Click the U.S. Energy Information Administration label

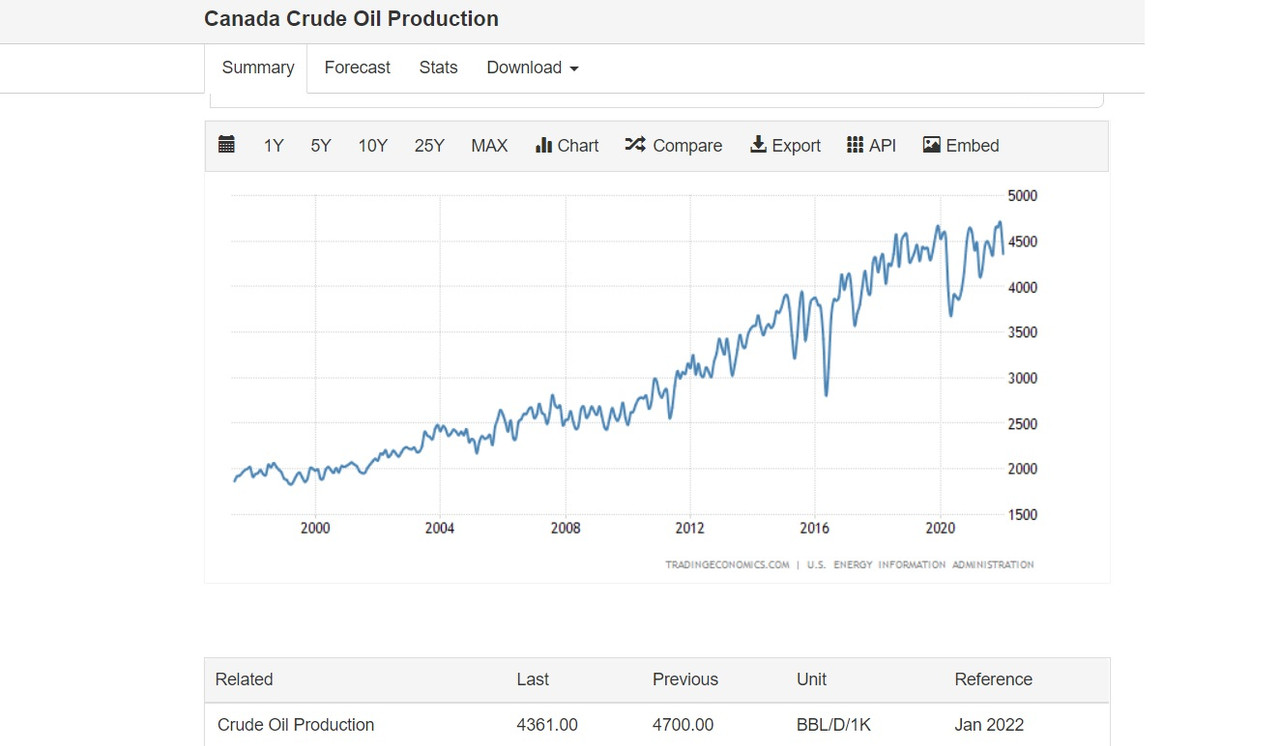point(920,565)
